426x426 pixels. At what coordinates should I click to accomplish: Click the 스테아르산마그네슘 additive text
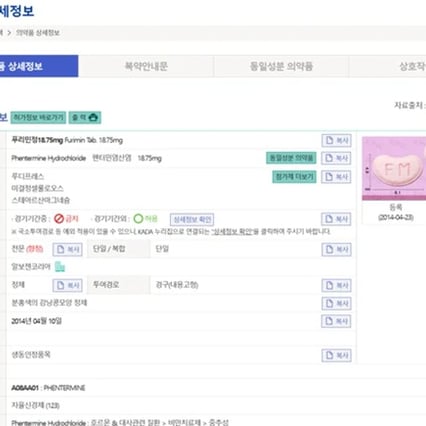(41, 200)
